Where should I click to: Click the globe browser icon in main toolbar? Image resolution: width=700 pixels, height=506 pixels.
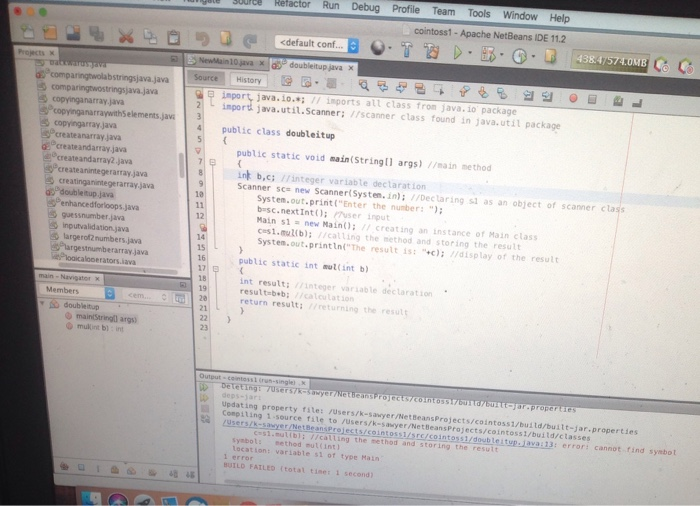[x=378, y=47]
